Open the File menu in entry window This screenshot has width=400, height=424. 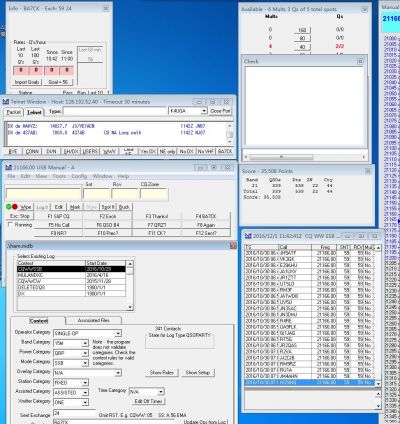point(11,176)
